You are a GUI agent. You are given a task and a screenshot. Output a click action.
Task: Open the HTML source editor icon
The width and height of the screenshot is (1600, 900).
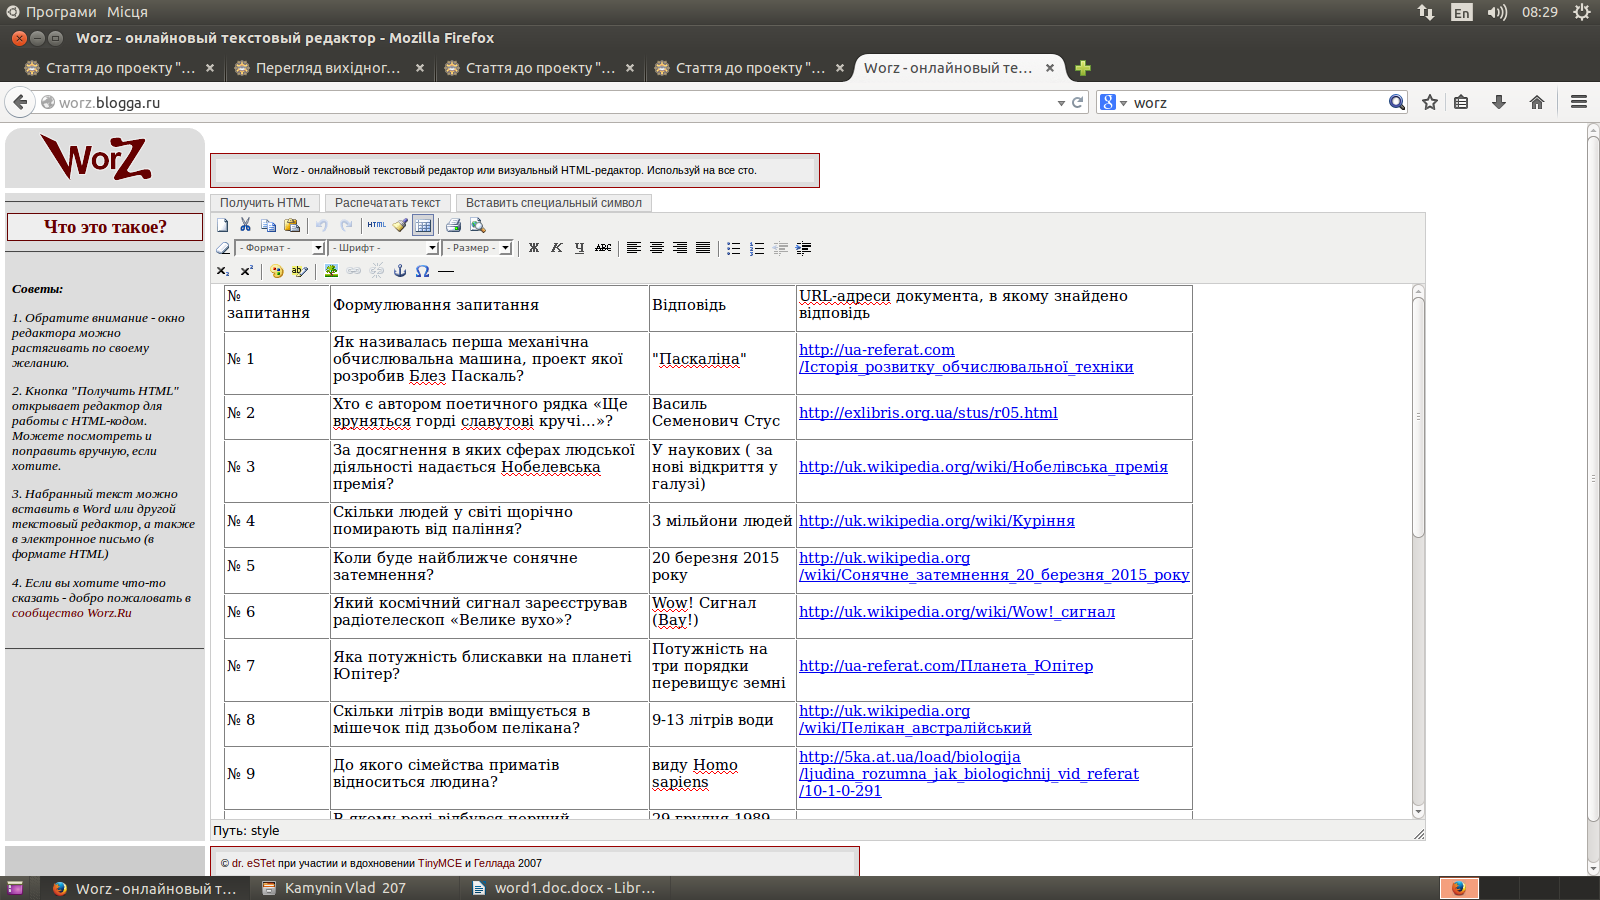point(376,225)
